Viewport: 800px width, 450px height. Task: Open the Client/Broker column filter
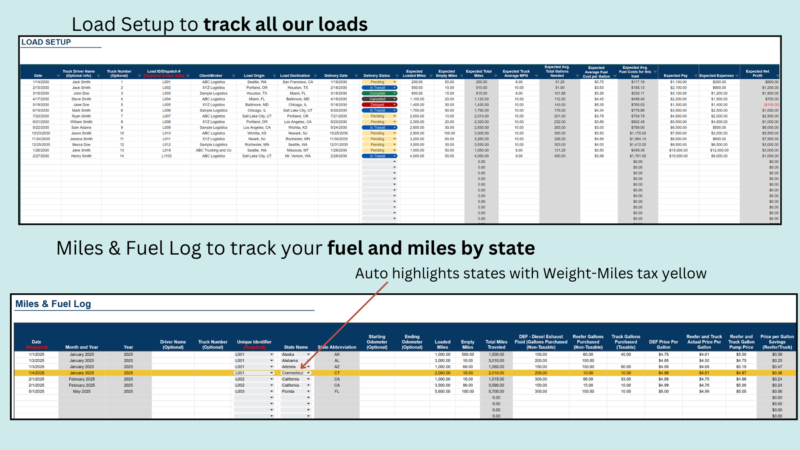tap(233, 76)
